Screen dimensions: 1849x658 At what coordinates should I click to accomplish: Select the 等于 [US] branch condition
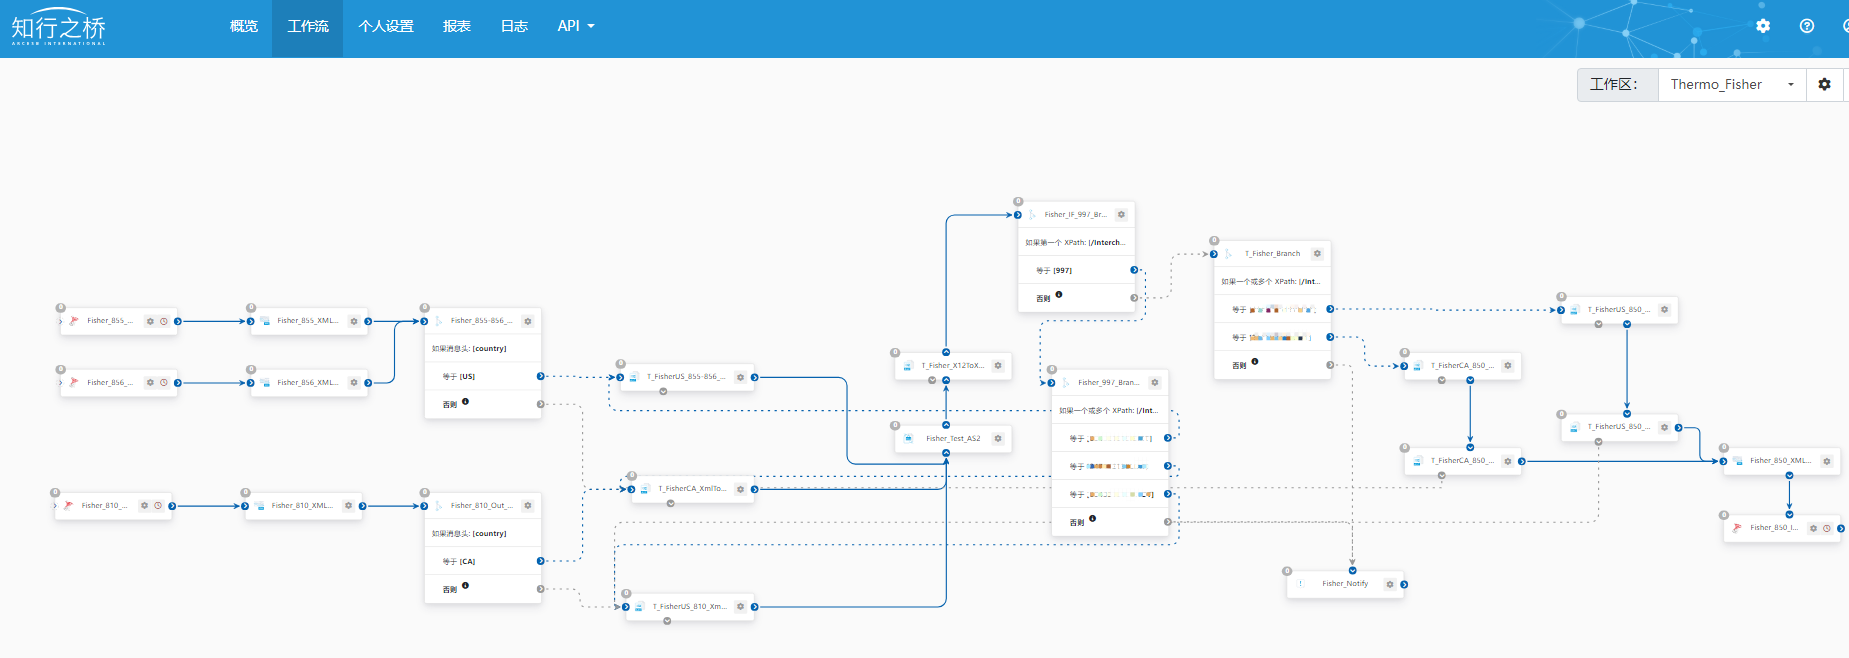point(483,377)
